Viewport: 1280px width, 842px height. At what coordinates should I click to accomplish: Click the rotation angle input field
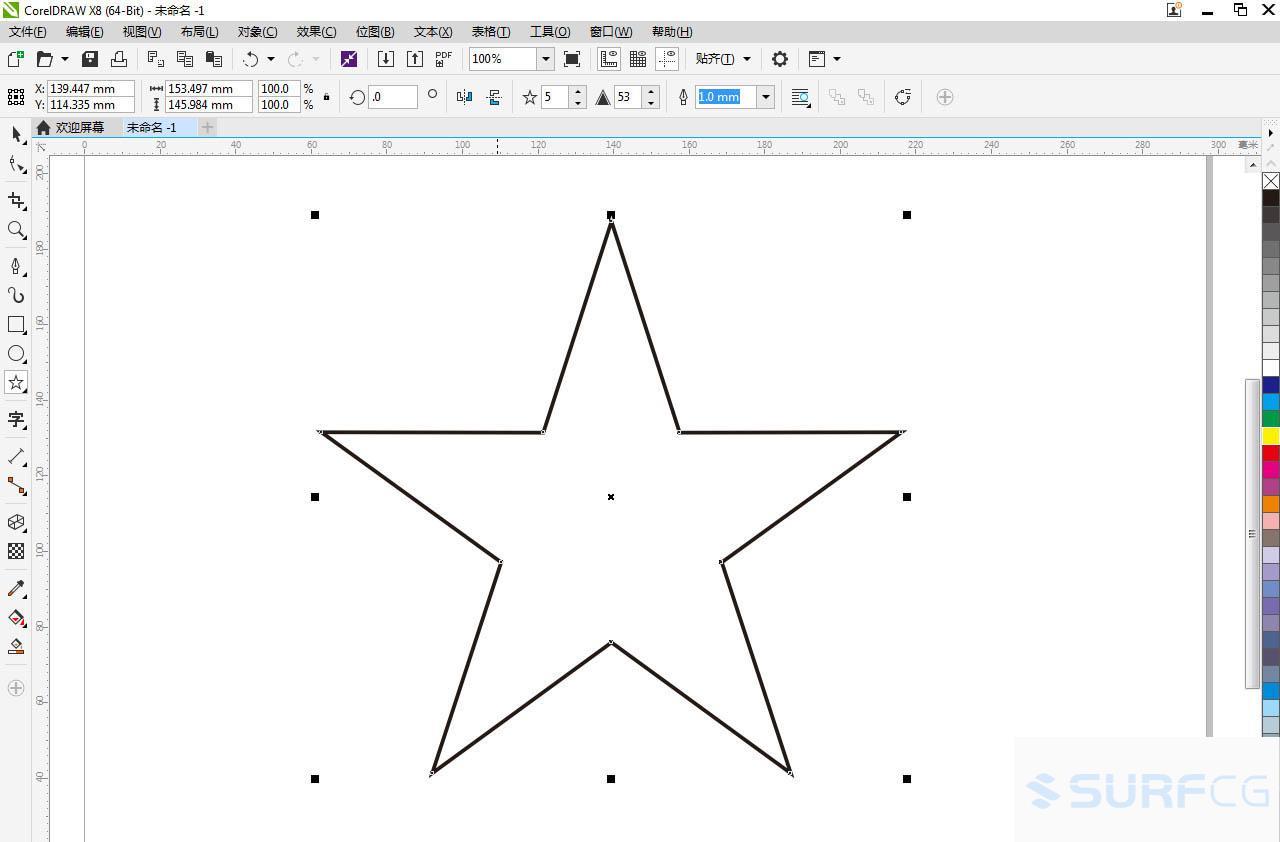(393, 97)
